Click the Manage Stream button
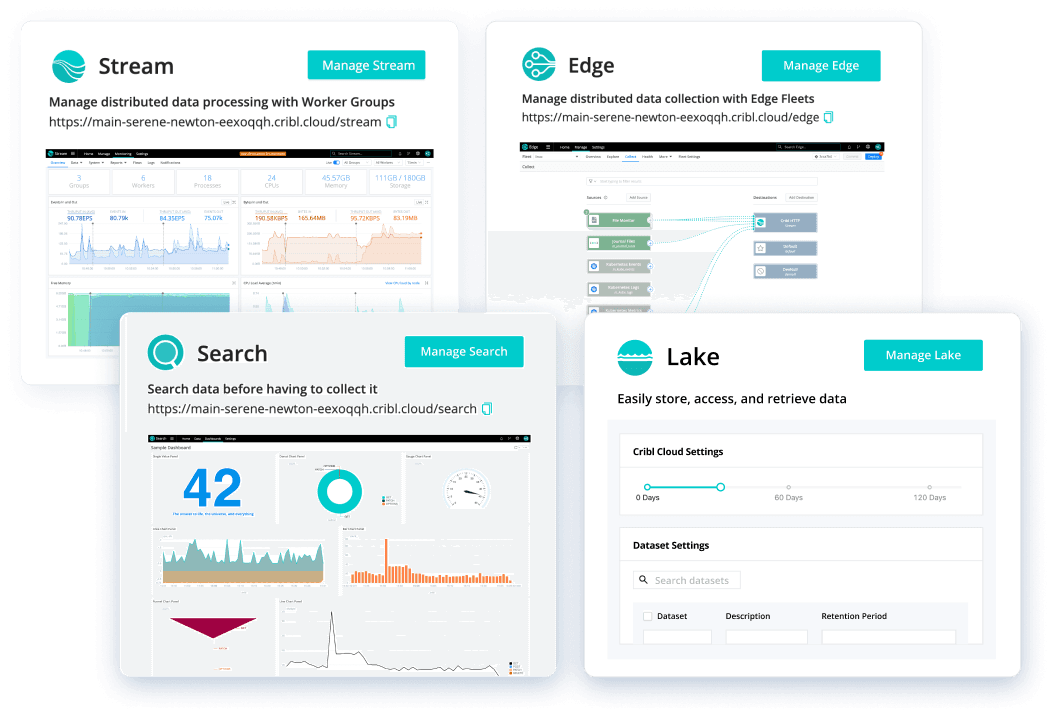The height and width of the screenshot is (715, 1052). pyautogui.click(x=366, y=65)
